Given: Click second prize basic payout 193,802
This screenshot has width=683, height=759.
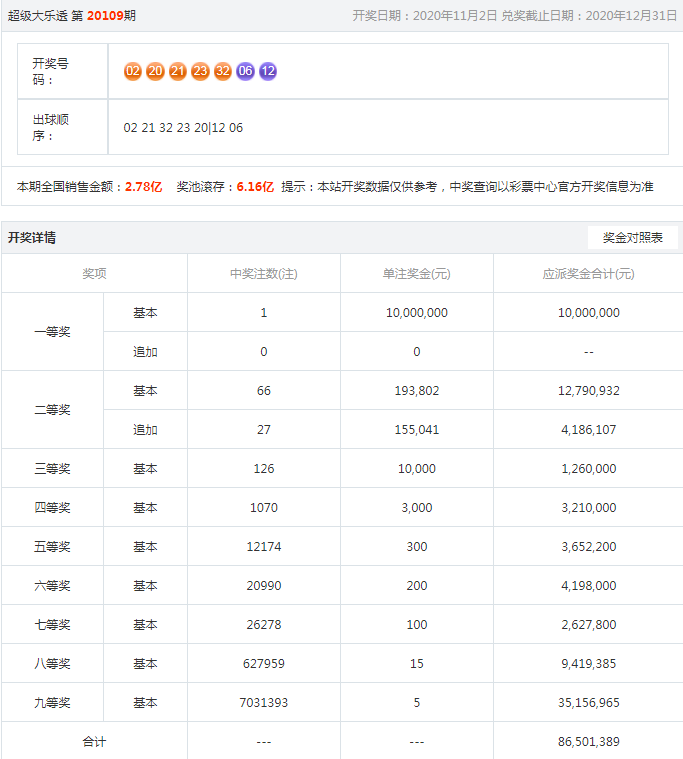Looking at the screenshot, I should pyautogui.click(x=417, y=391).
